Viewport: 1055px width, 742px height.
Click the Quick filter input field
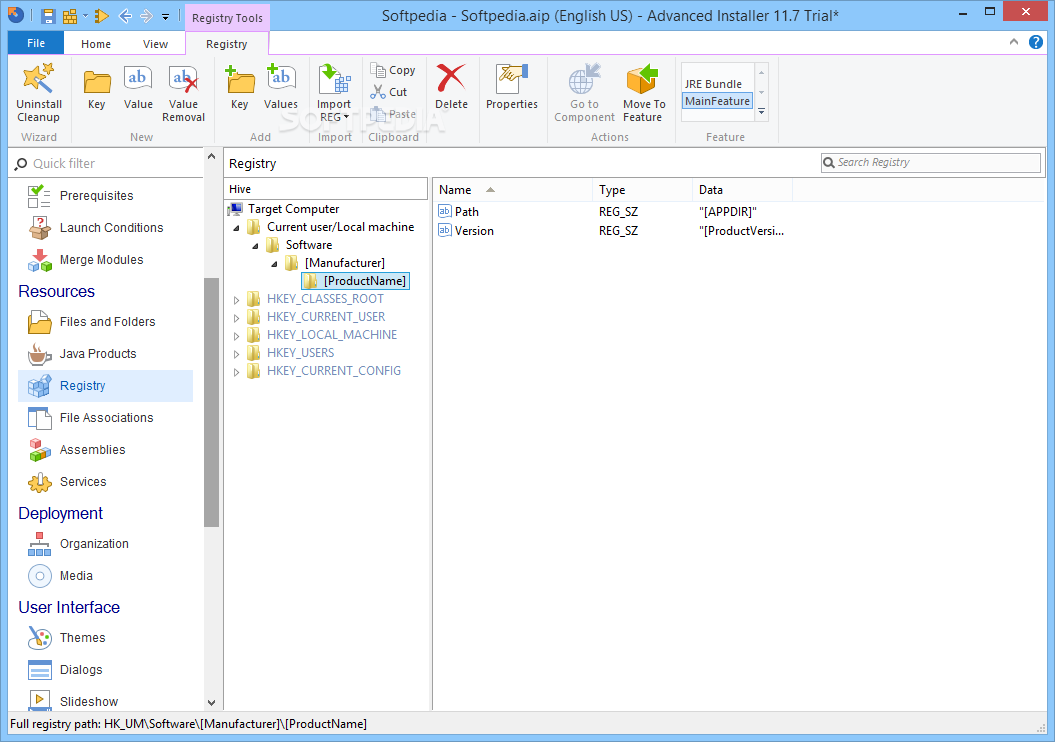click(x=108, y=163)
